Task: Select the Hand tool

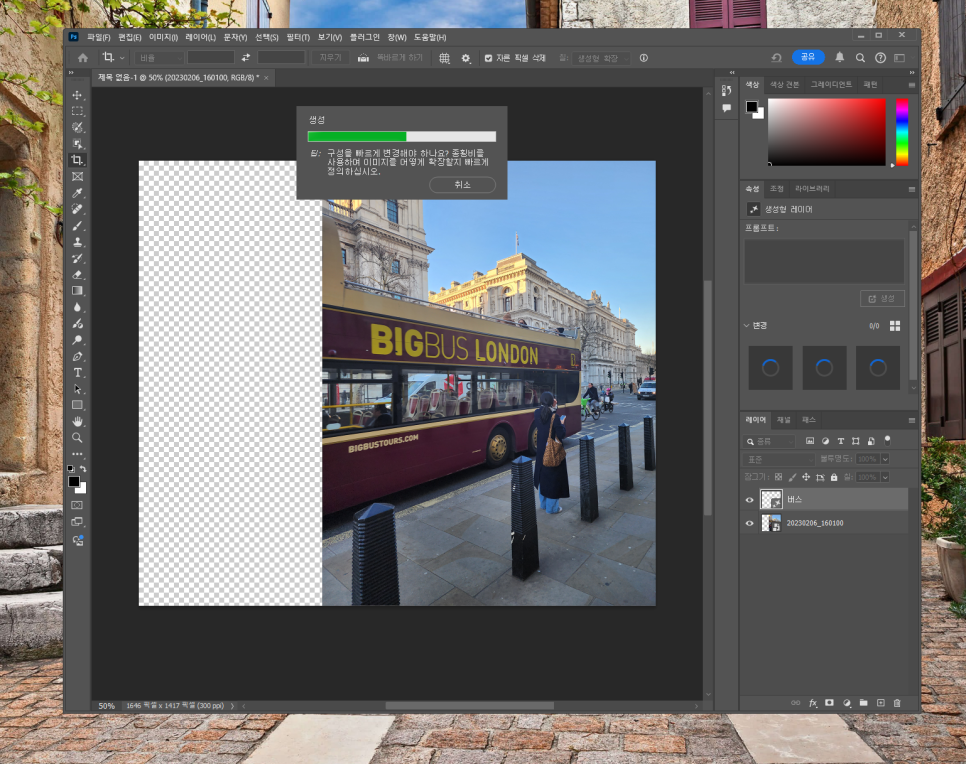Action: (x=77, y=421)
